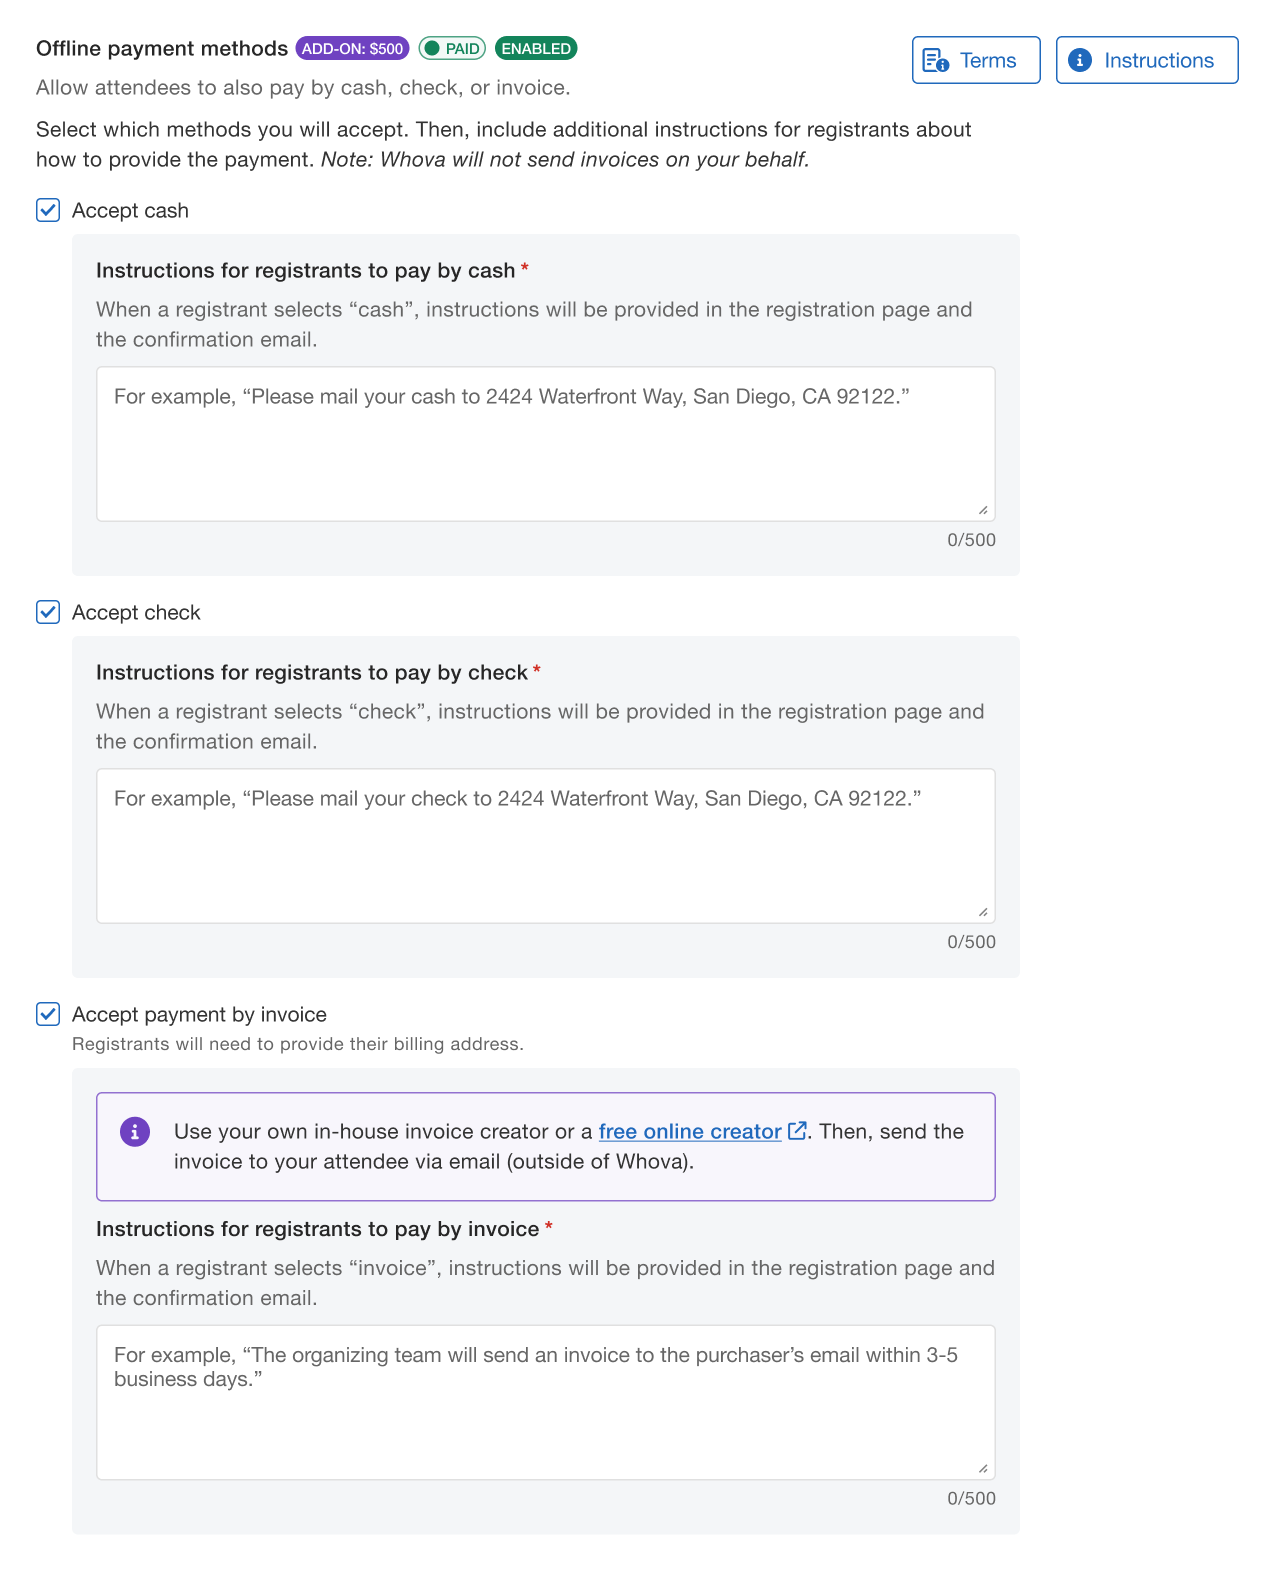Open the Terms button
1276x1571 pixels.
click(976, 60)
